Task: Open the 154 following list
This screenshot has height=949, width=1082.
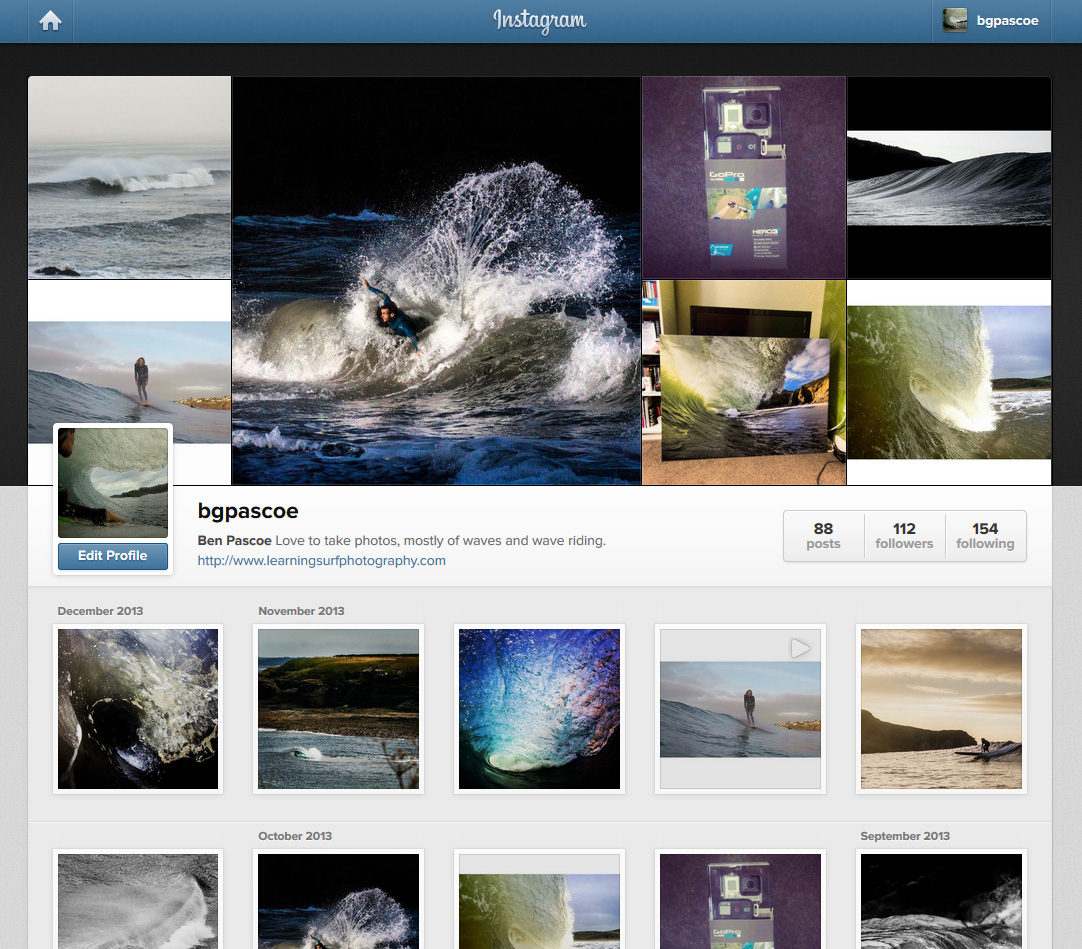Action: pyautogui.click(x=985, y=536)
